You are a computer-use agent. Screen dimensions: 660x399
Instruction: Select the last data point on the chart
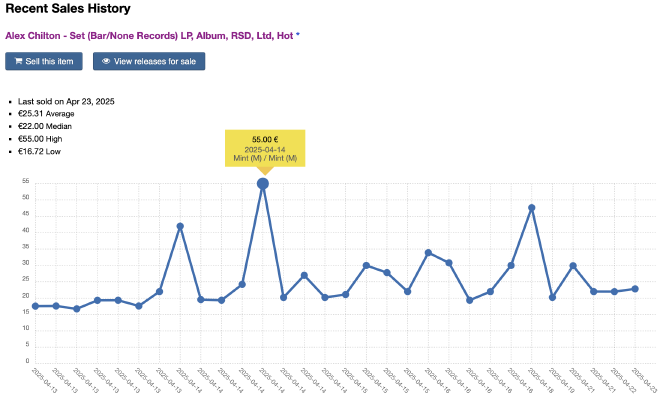pyautogui.click(x=635, y=289)
